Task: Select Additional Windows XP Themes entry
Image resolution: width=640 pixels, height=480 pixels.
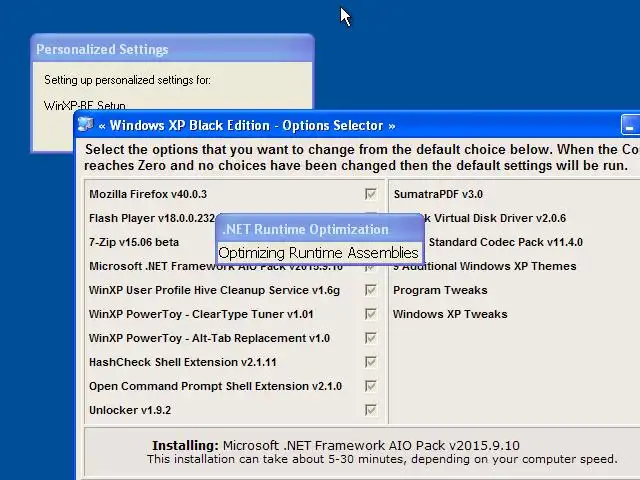Action: 485,266
